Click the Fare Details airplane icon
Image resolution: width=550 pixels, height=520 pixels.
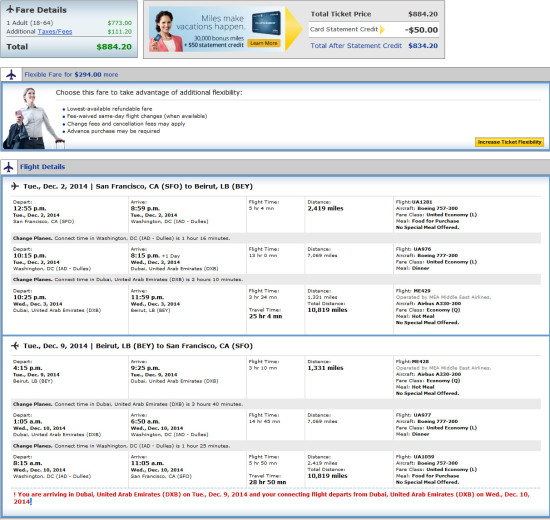point(11,9)
